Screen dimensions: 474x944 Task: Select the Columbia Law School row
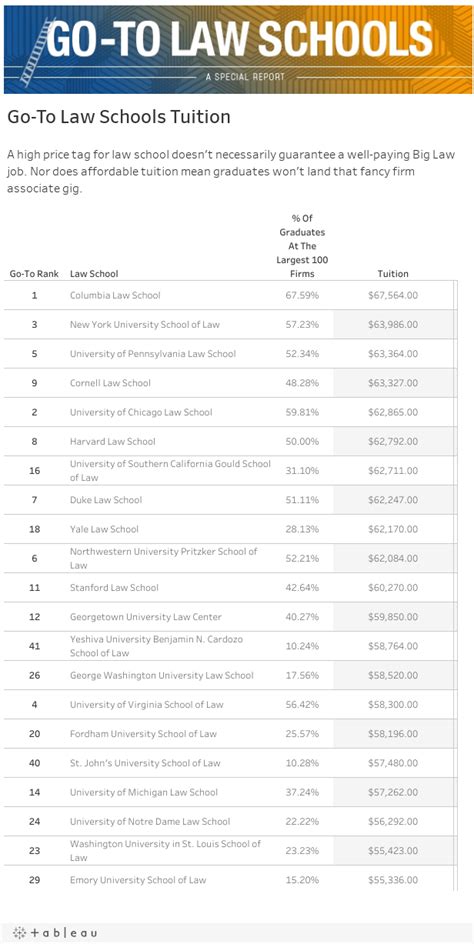pos(228,296)
